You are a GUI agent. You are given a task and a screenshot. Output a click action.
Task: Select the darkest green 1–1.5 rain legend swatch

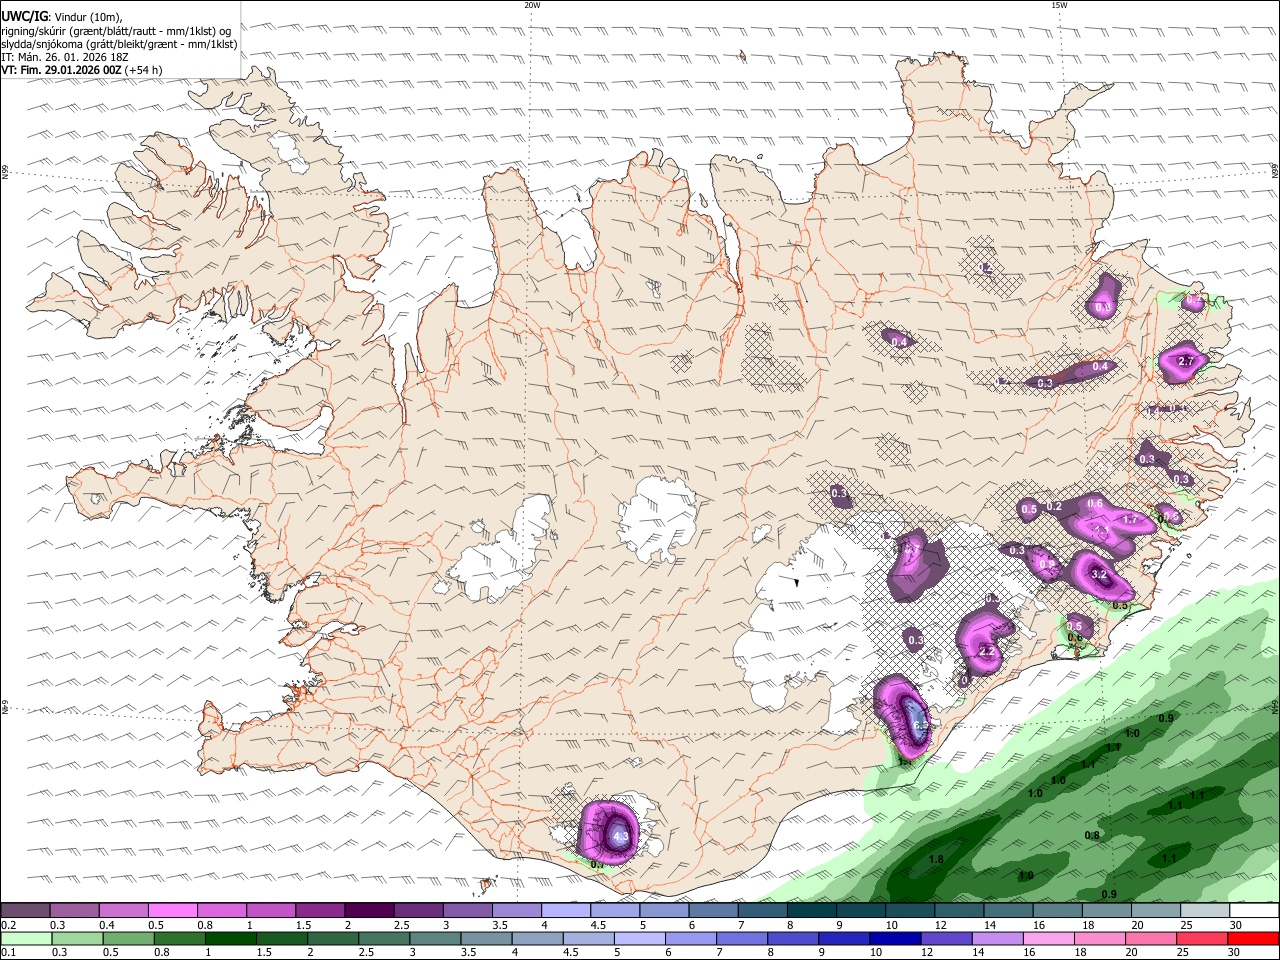click(x=230, y=938)
